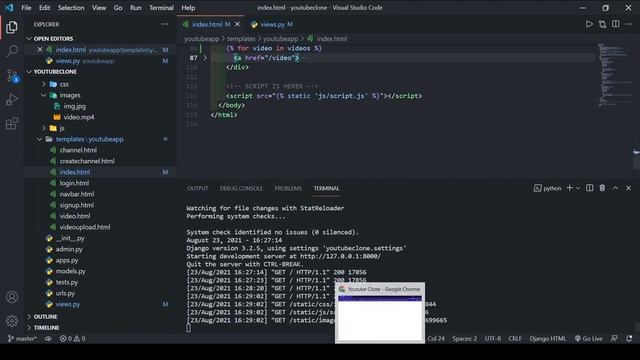Collapse the images folder
This screenshot has width=640, height=360.
click(x=70, y=95)
